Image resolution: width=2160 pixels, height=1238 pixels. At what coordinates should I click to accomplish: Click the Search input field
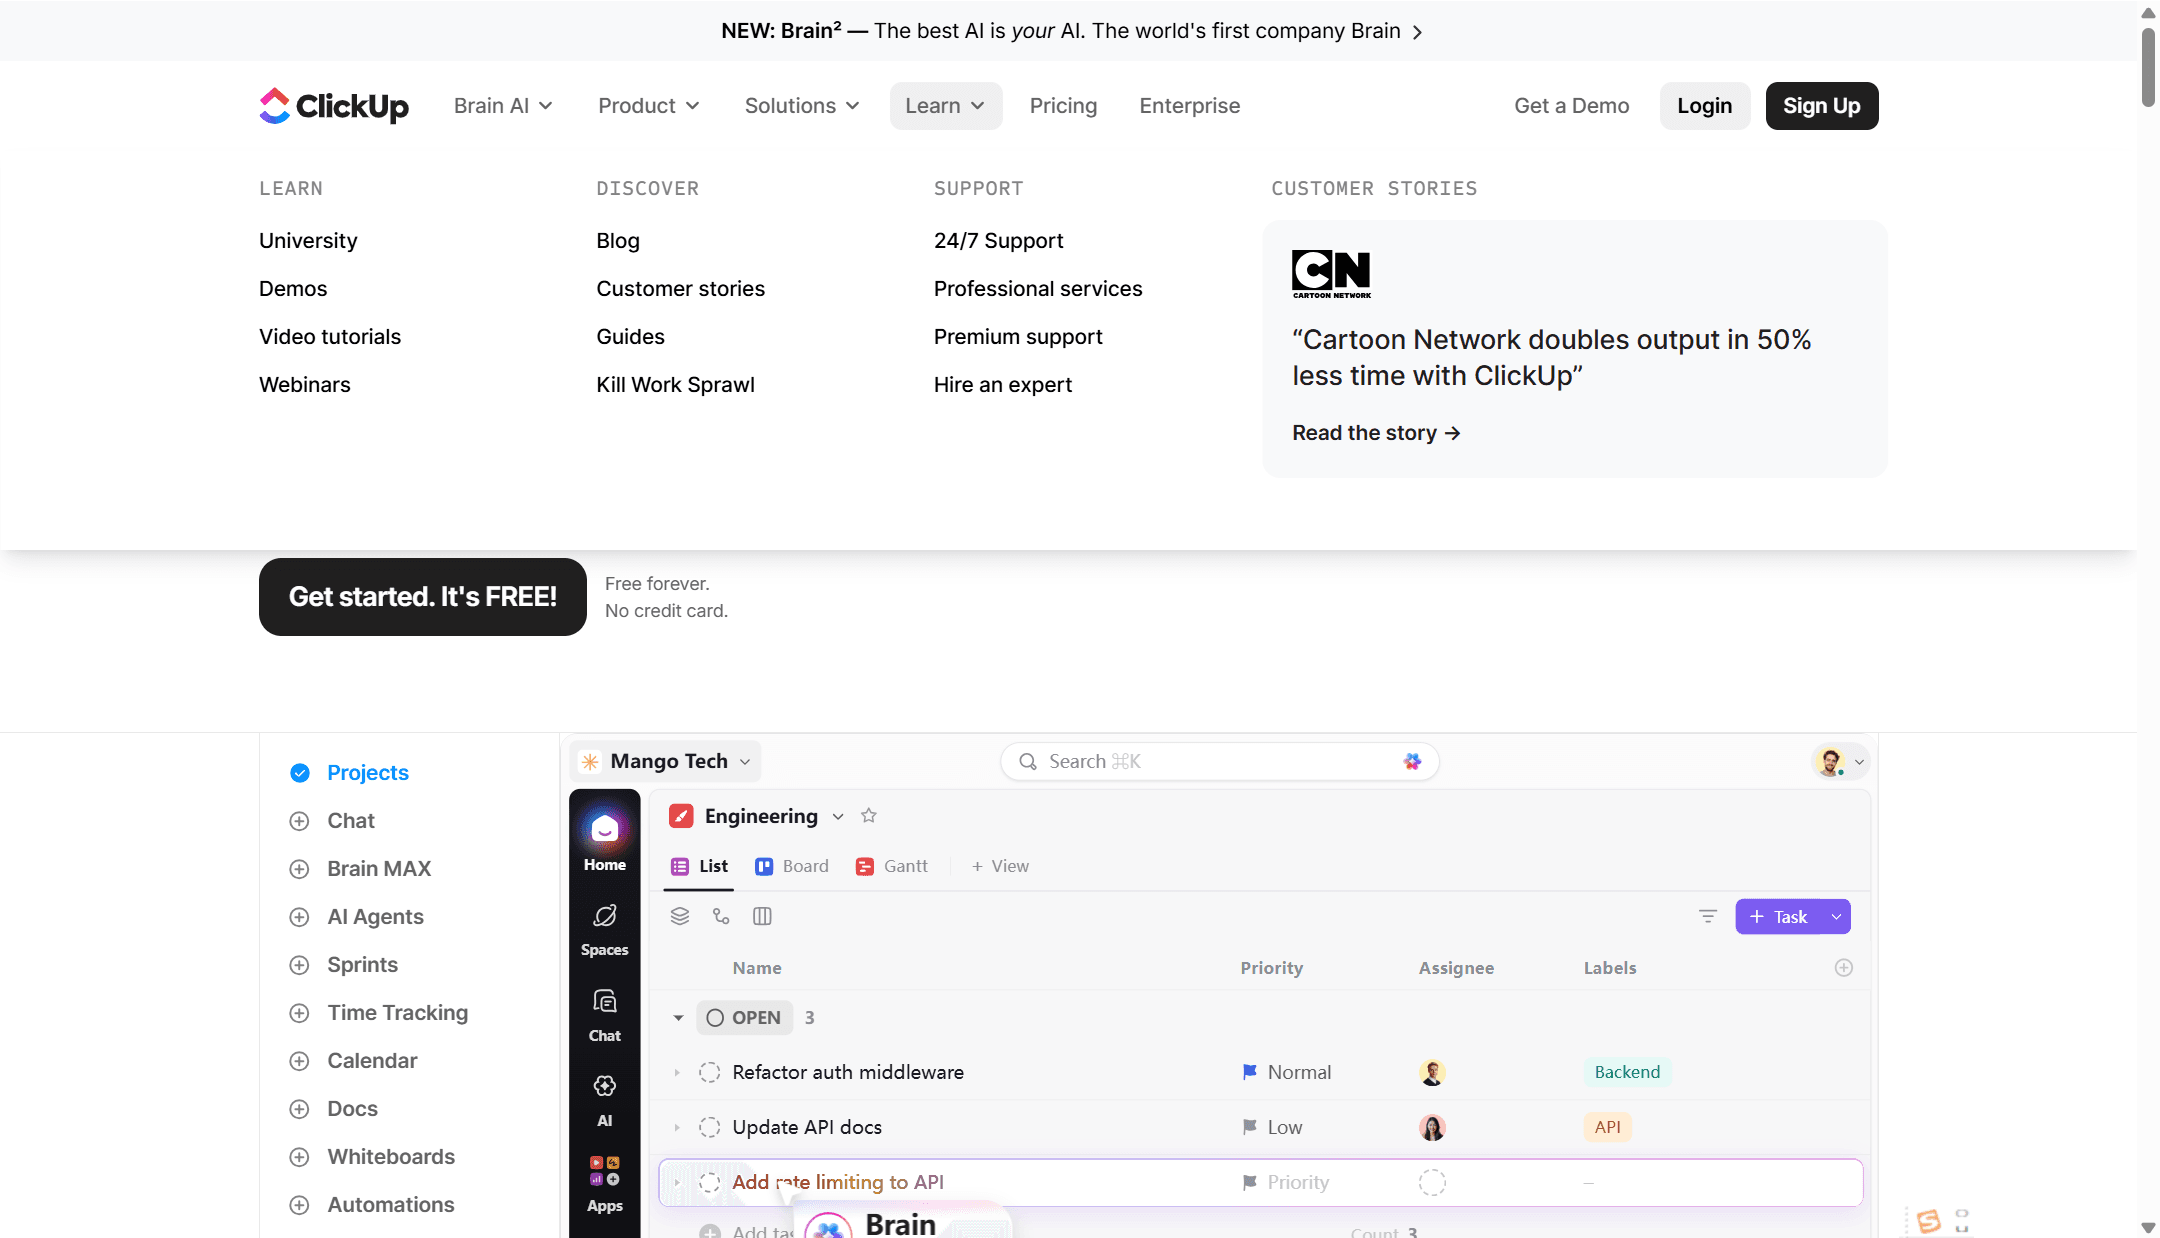pyautogui.click(x=1219, y=762)
